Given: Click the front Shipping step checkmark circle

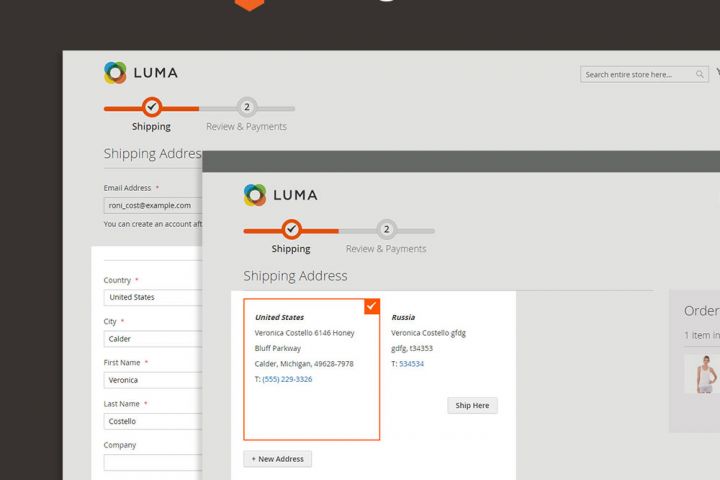Looking at the screenshot, I should point(291,230).
